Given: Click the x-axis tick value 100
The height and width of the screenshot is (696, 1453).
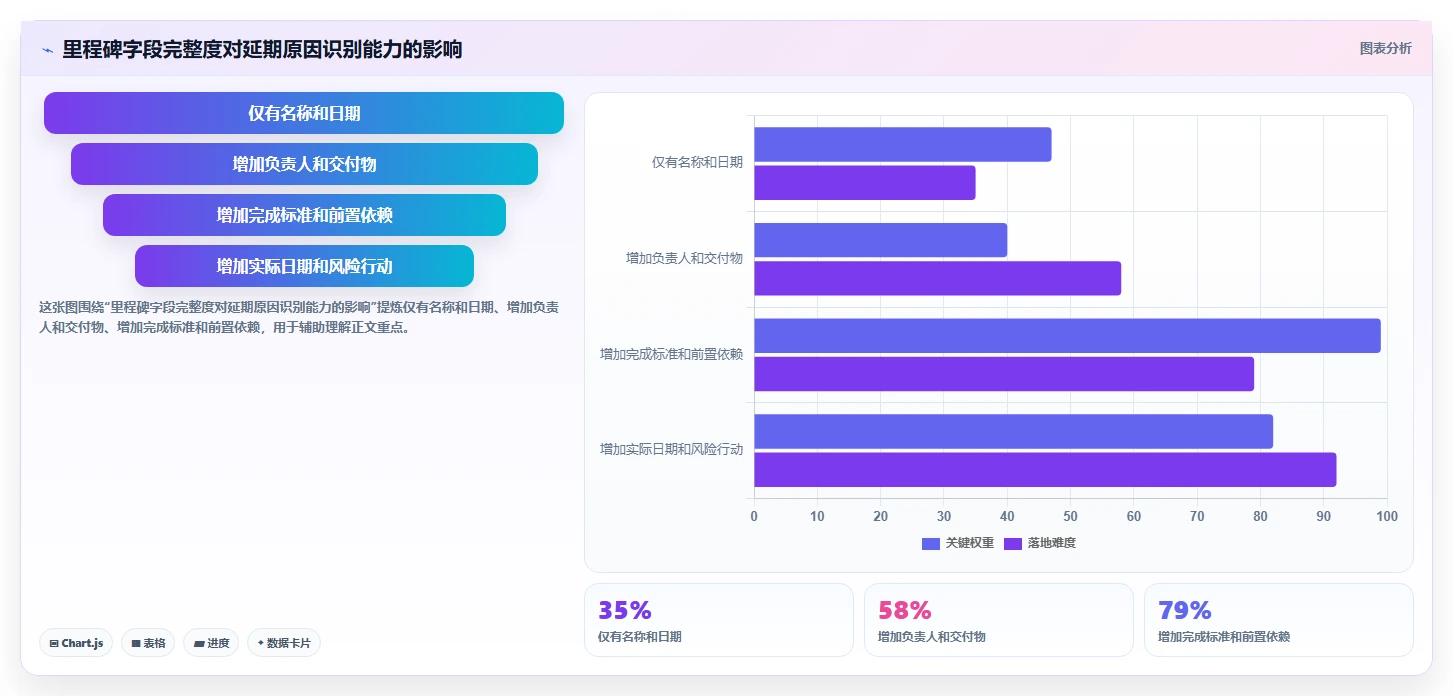Looking at the screenshot, I should click(x=1387, y=516).
